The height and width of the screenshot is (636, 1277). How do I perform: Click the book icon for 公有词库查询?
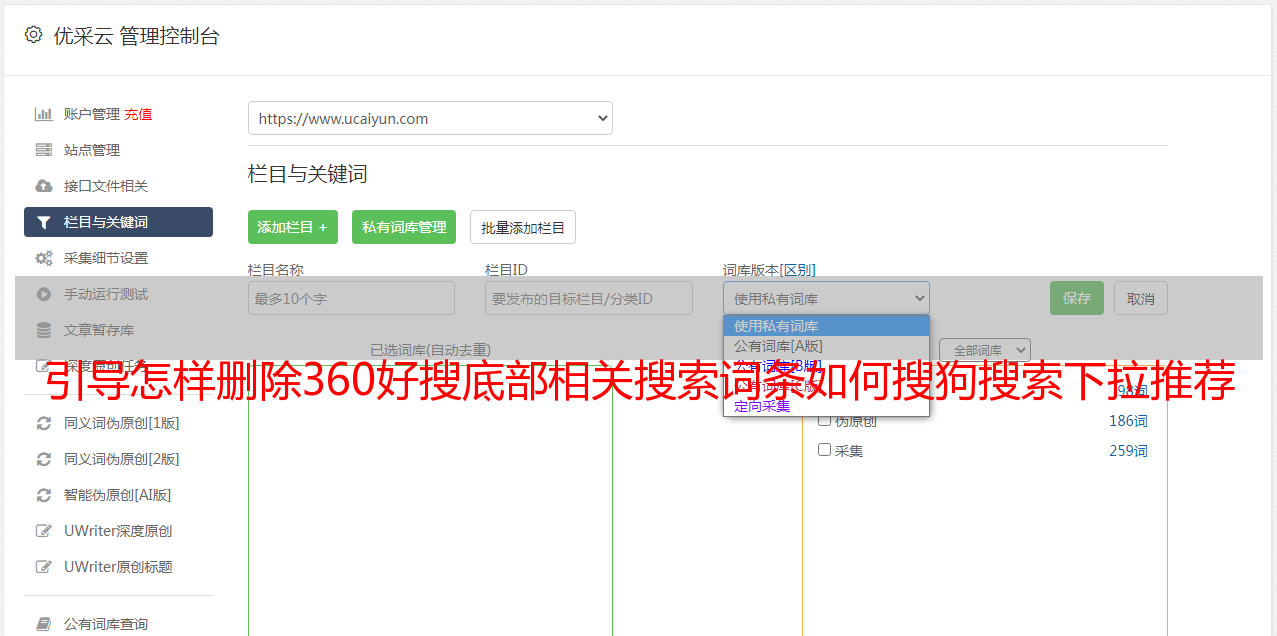pyautogui.click(x=44, y=624)
